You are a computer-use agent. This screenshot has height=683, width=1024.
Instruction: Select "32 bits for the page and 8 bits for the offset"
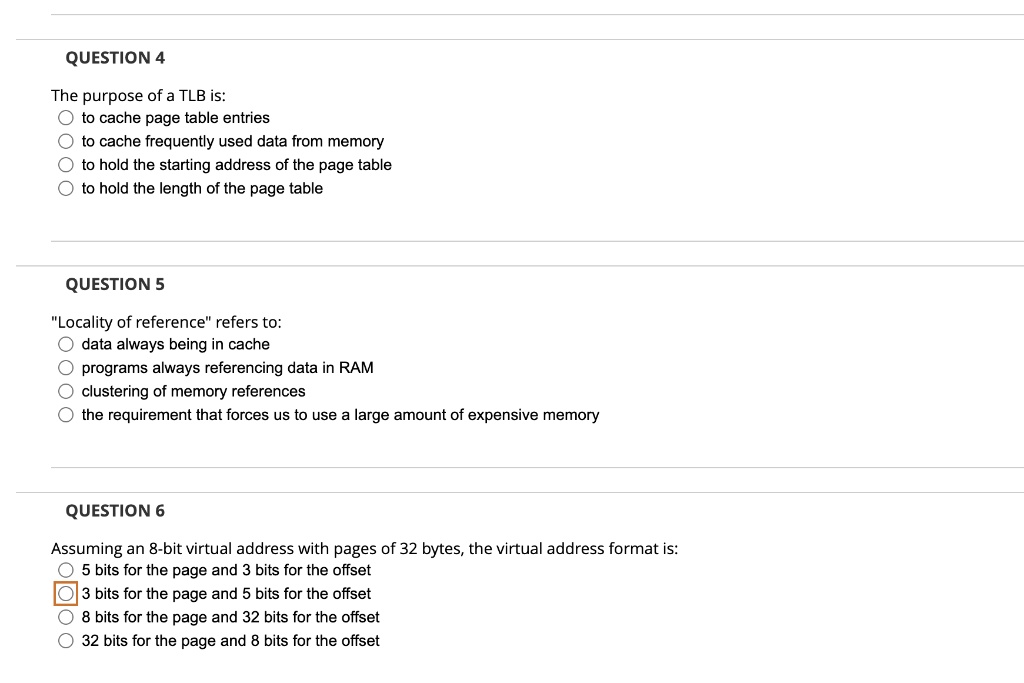pos(65,641)
